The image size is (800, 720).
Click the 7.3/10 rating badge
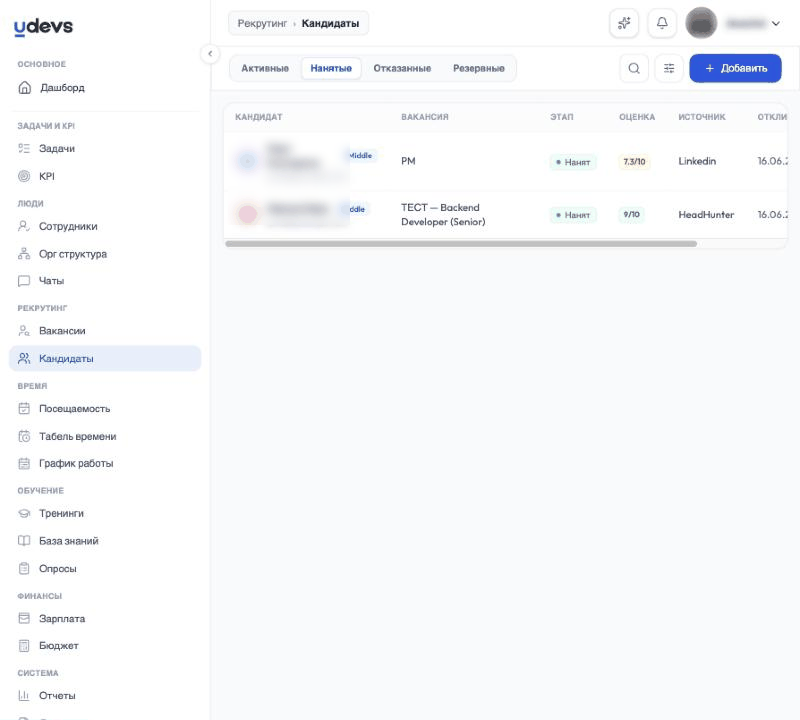[x=634, y=162]
